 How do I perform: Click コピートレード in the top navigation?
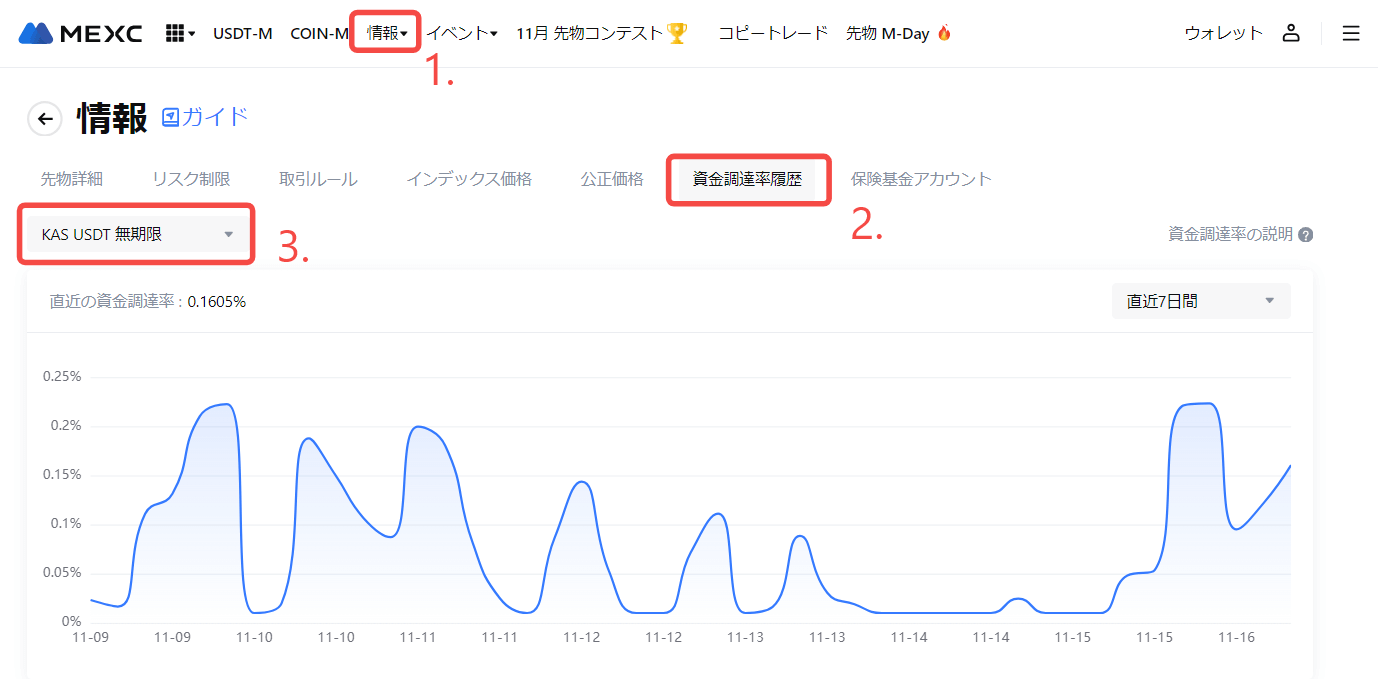click(x=773, y=33)
